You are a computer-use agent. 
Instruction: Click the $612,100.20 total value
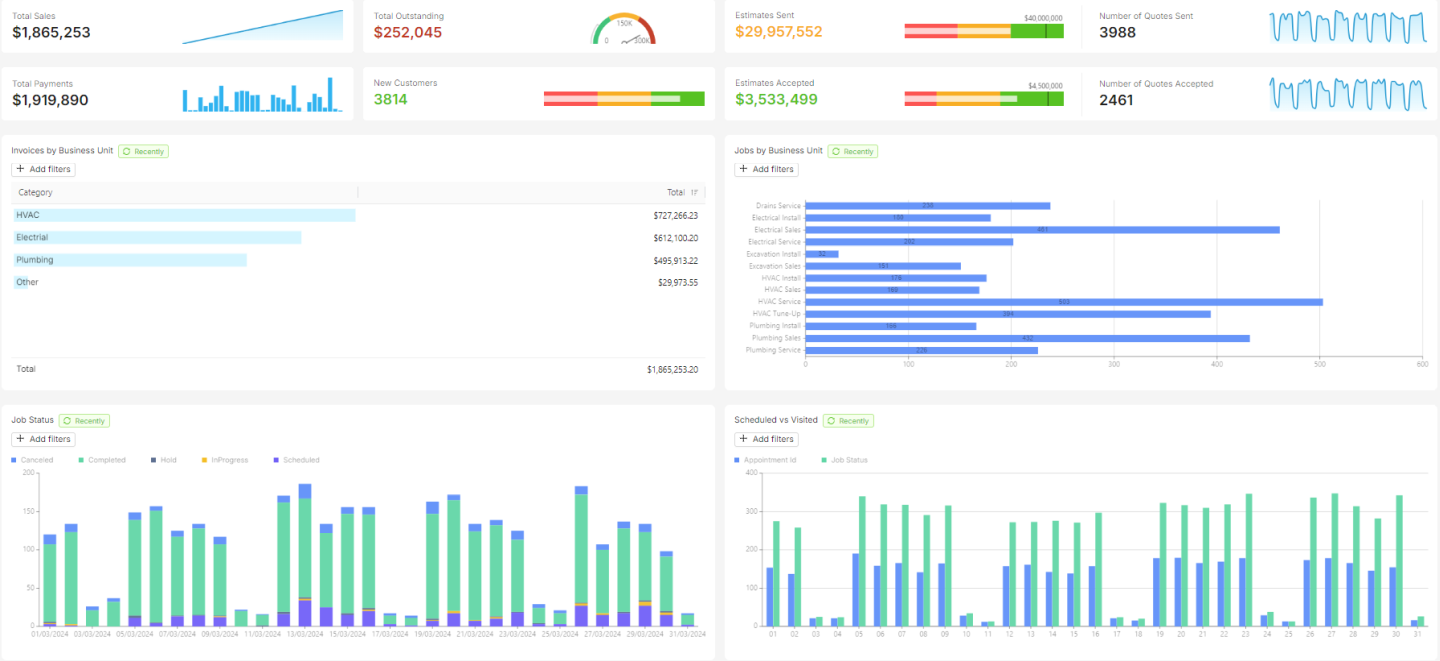coord(675,238)
